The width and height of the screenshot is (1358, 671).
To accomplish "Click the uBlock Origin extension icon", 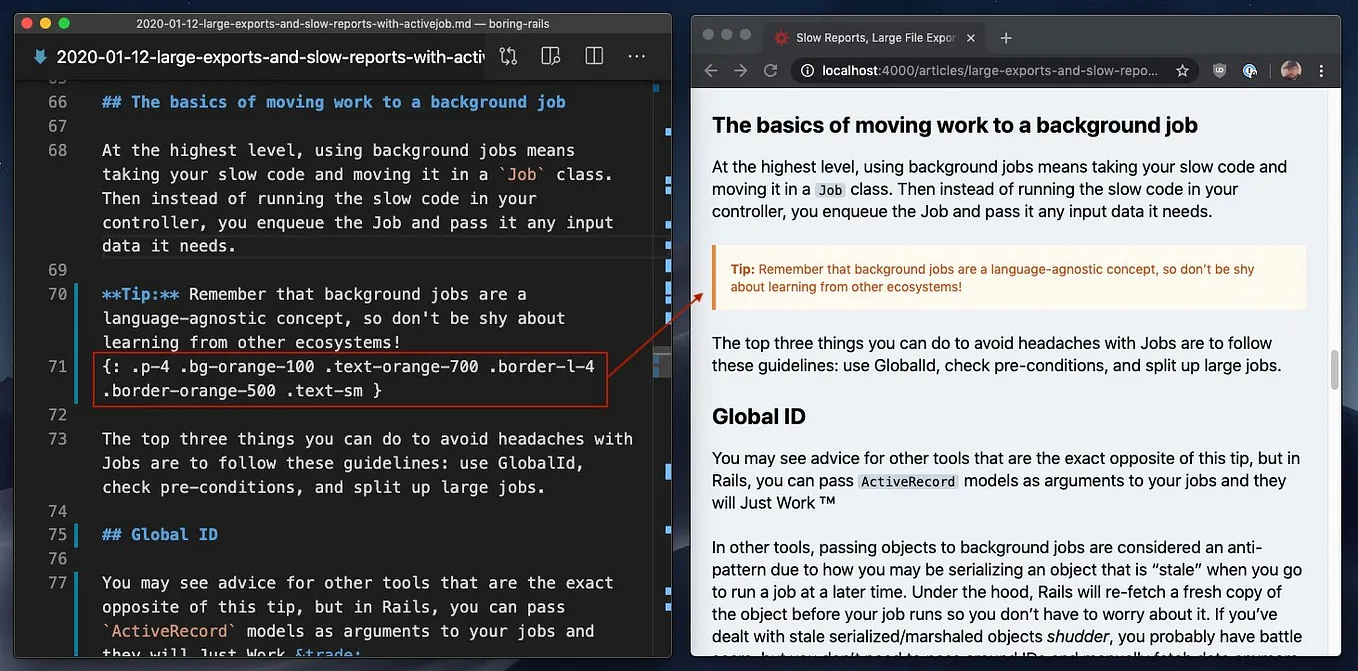I will (1219, 70).
